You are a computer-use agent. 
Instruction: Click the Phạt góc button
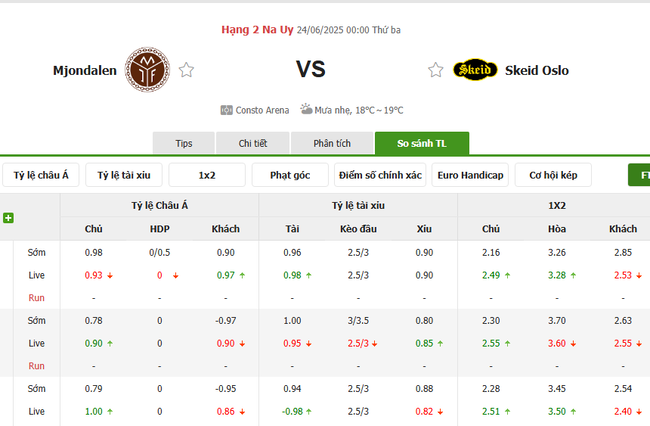pyautogui.click(x=289, y=175)
